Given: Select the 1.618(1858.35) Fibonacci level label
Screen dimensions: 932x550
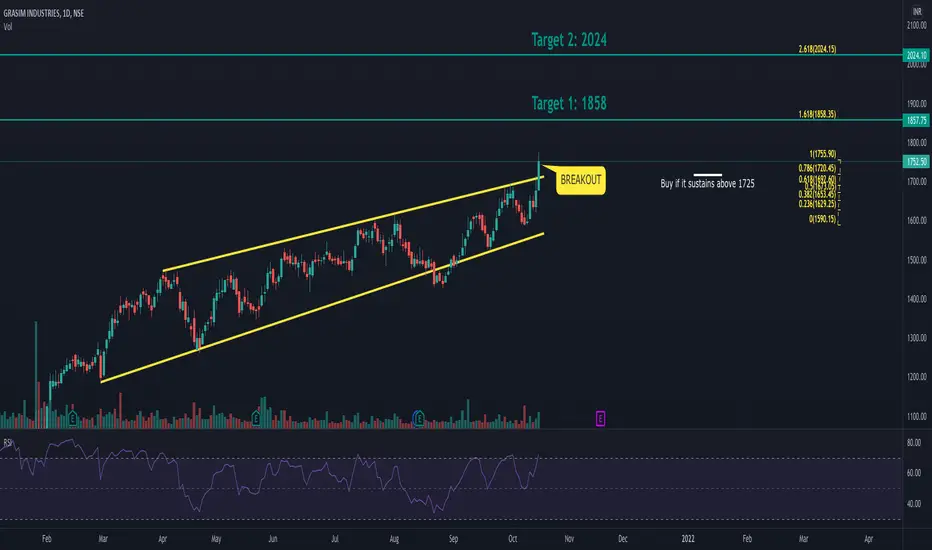Looking at the screenshot, I should 817,114.
